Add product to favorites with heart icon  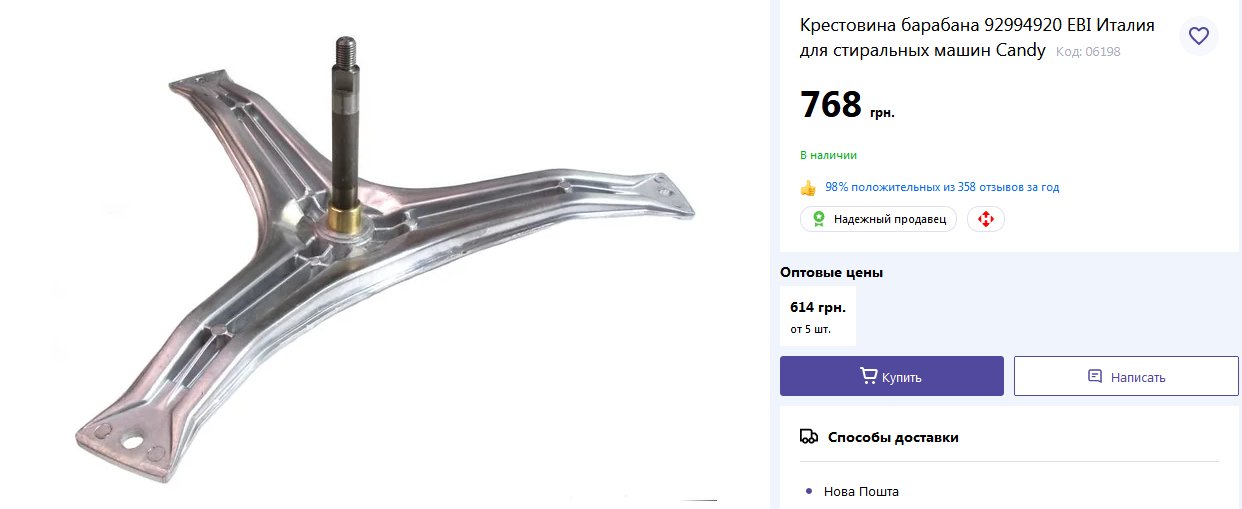coord(1198,37)
